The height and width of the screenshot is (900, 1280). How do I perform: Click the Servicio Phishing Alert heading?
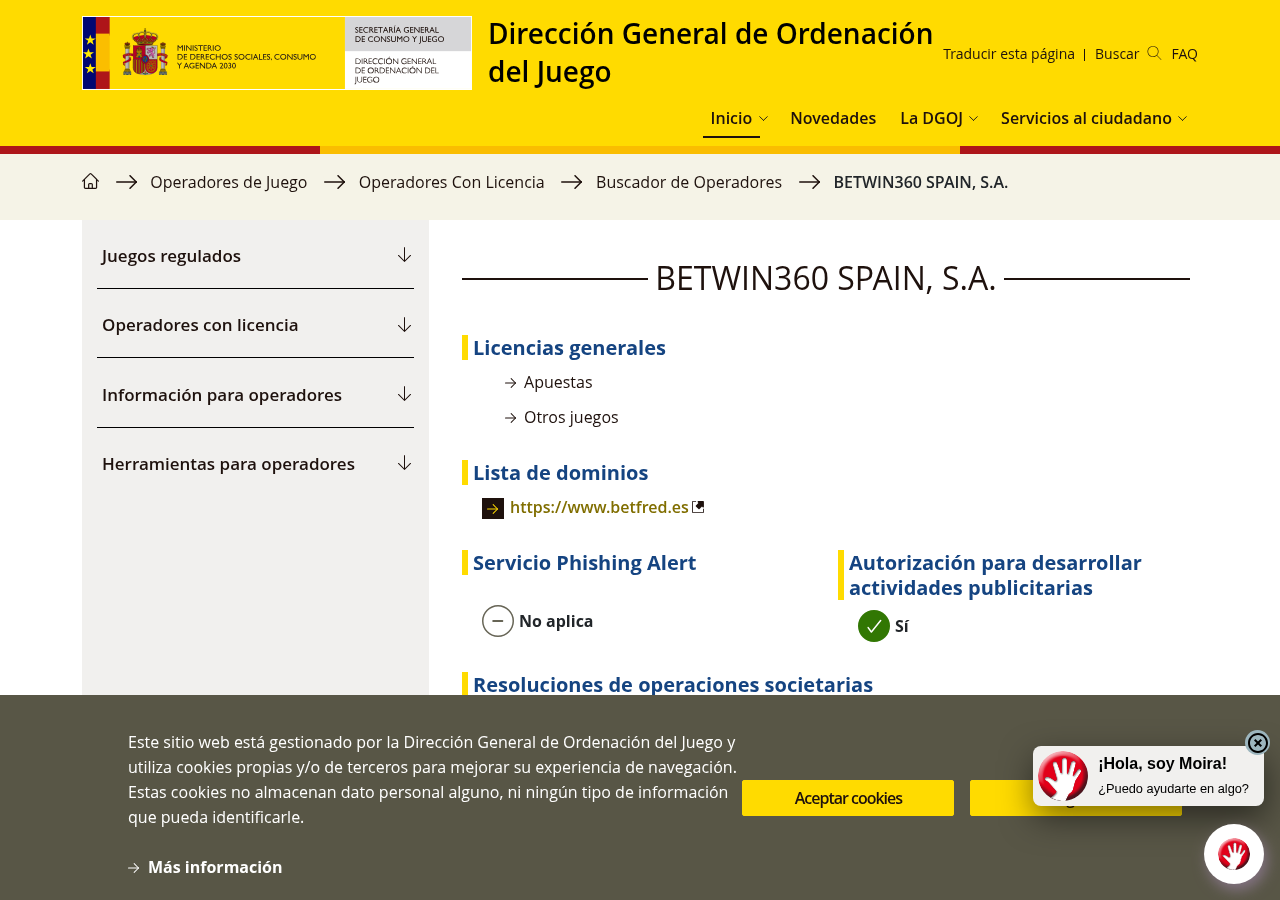pos(585,562)
